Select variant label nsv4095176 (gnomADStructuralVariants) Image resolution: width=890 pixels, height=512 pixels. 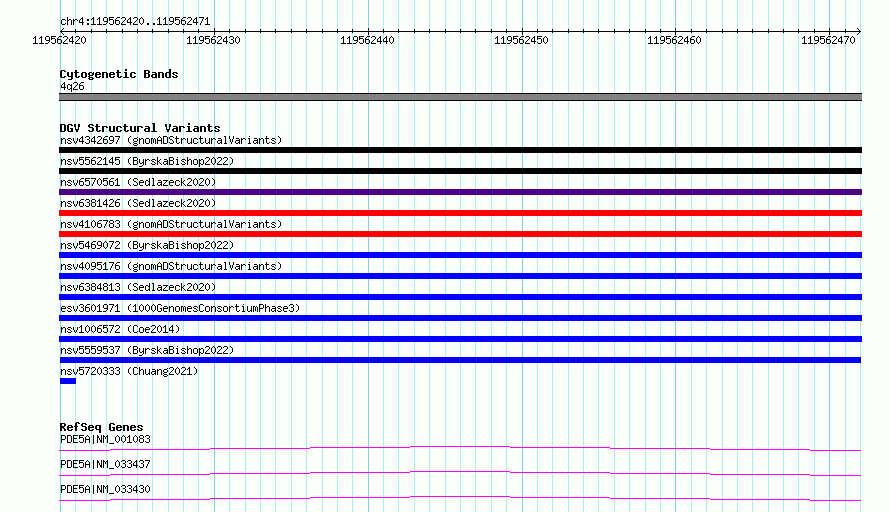171,266
